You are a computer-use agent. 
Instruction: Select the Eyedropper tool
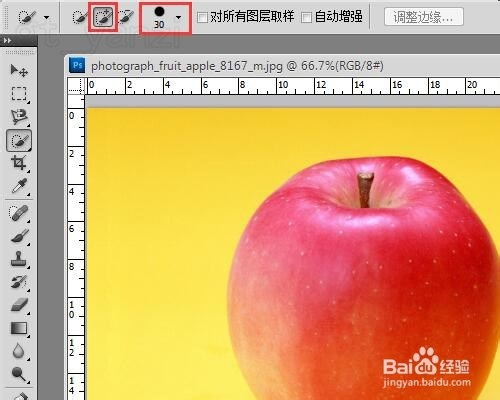coord(19,186)
